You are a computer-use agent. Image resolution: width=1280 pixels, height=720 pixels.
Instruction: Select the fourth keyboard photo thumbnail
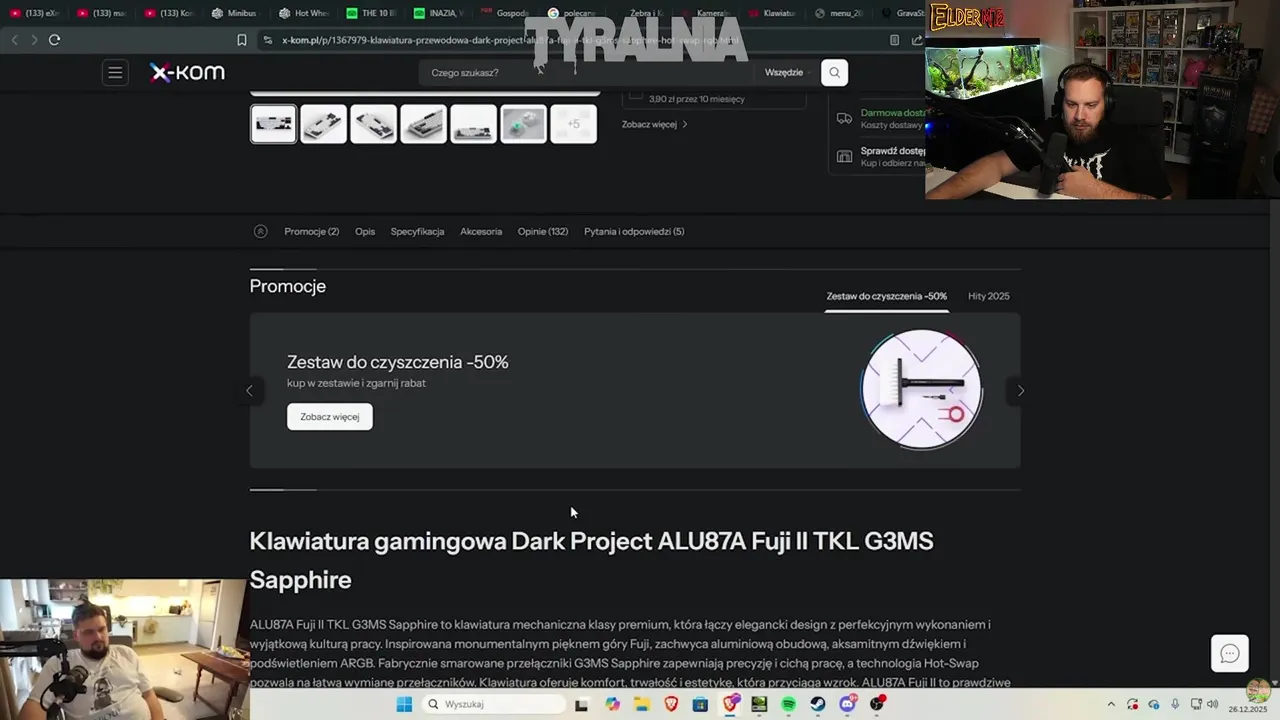tap(423, 124)
